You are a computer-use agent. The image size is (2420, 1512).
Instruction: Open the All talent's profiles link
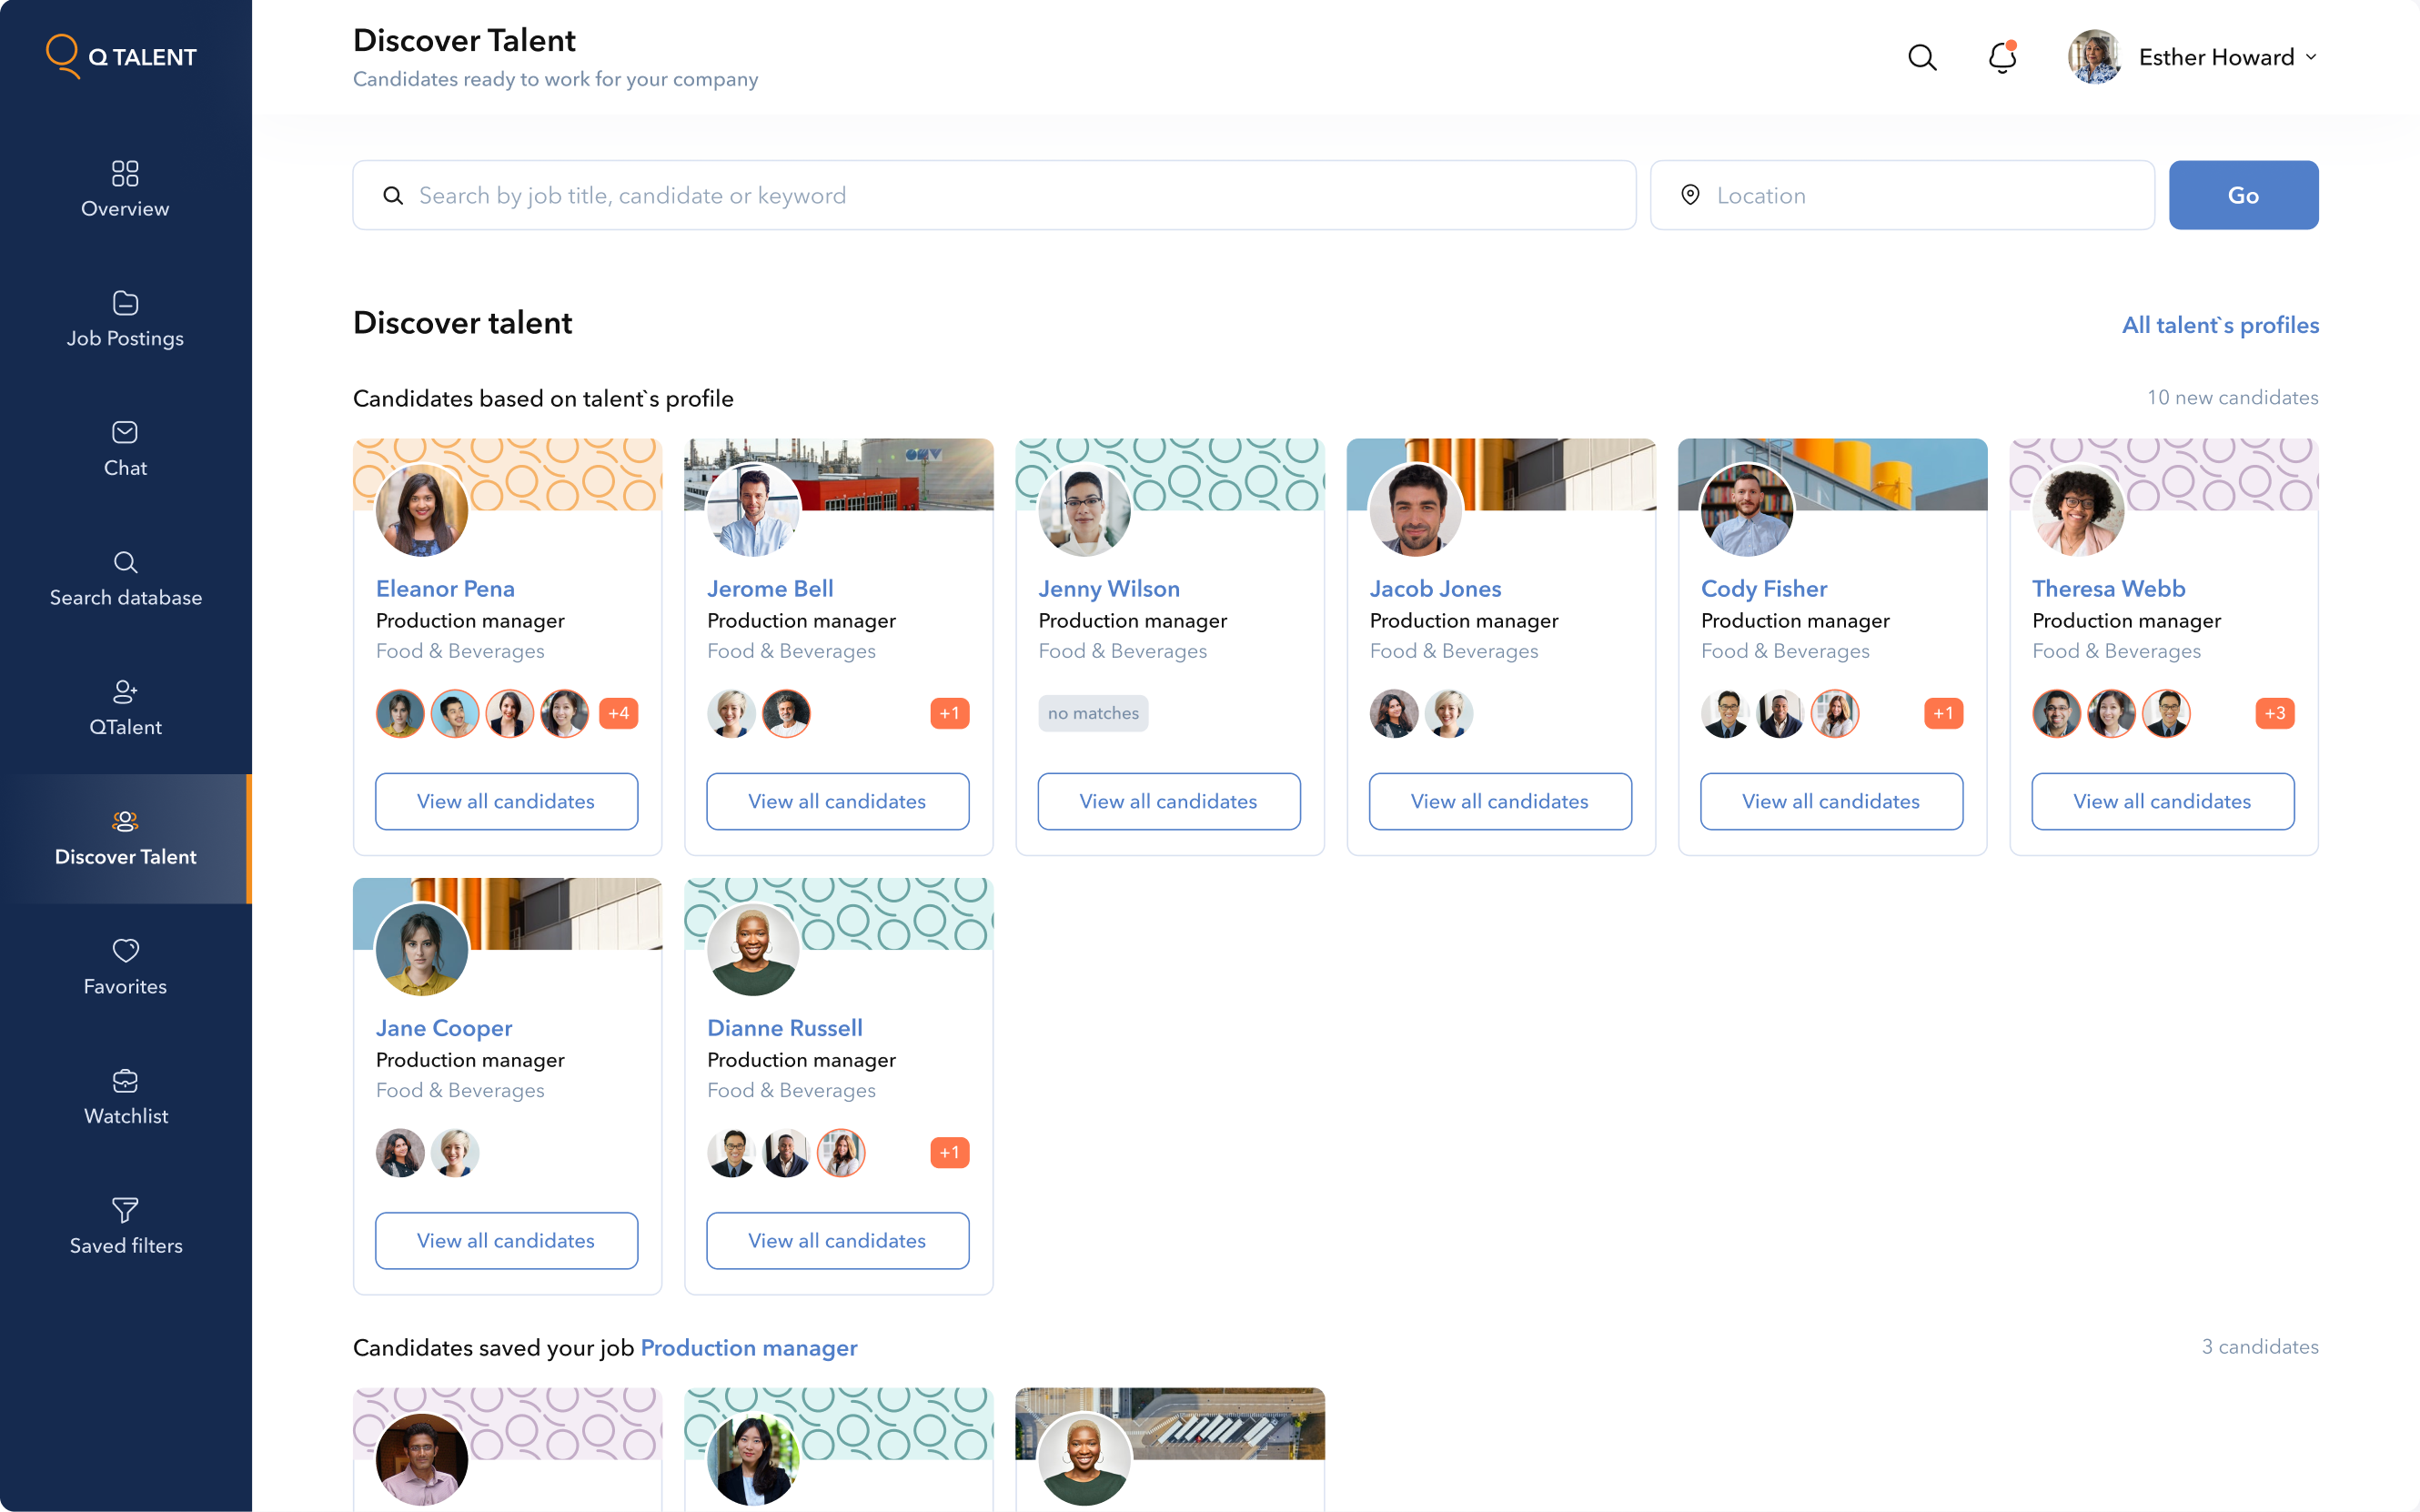2219,325
